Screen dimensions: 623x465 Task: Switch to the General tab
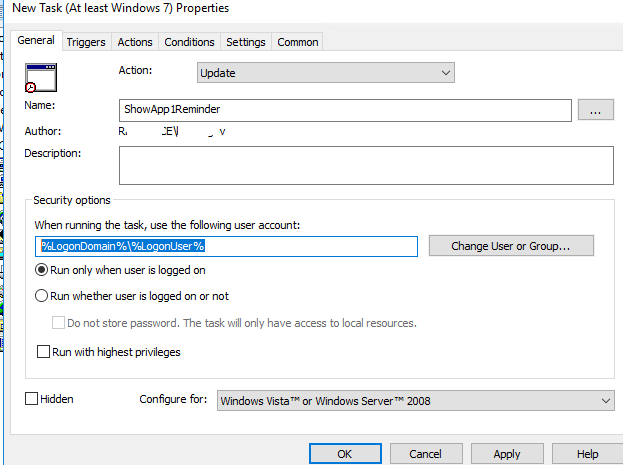[x=36, y=41]
